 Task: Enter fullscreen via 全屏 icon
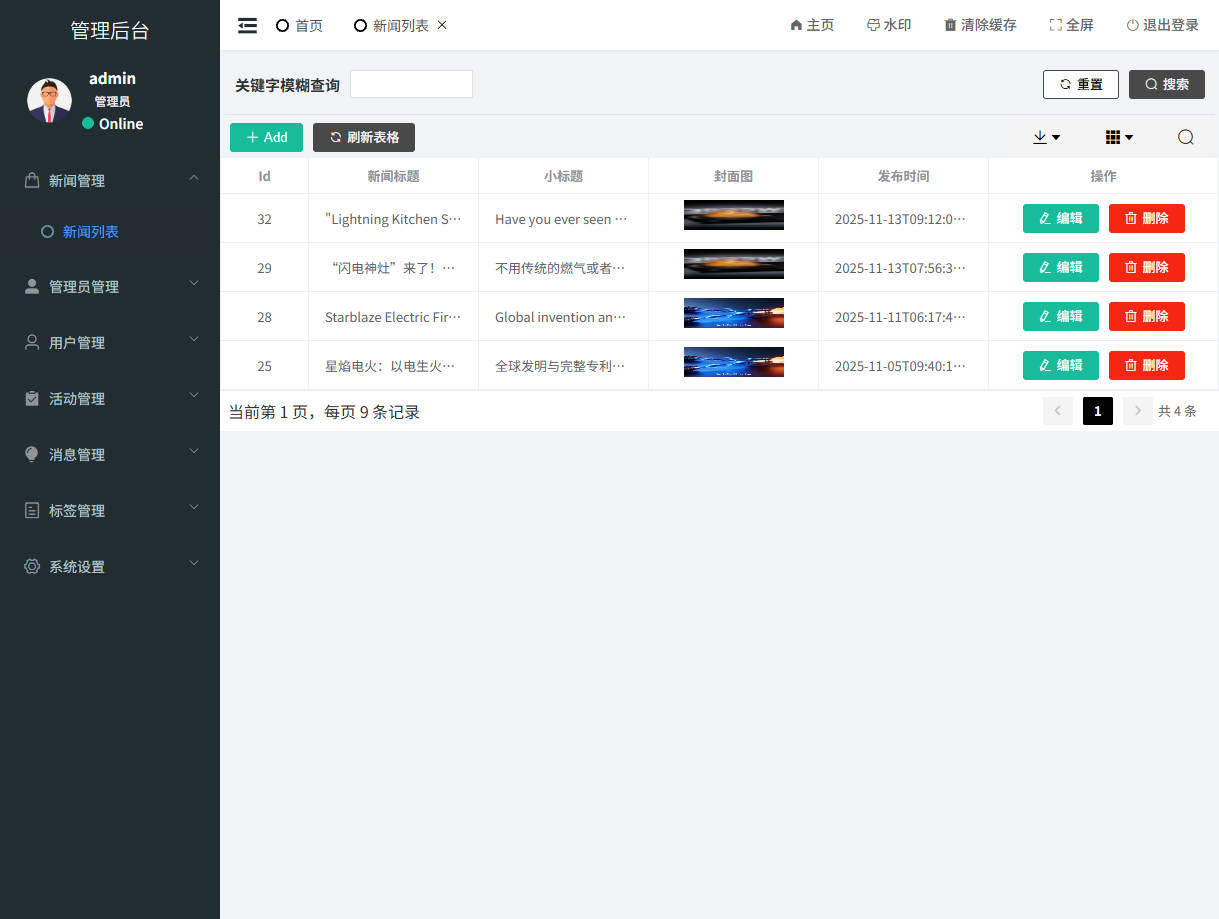tap(1055, 26)
